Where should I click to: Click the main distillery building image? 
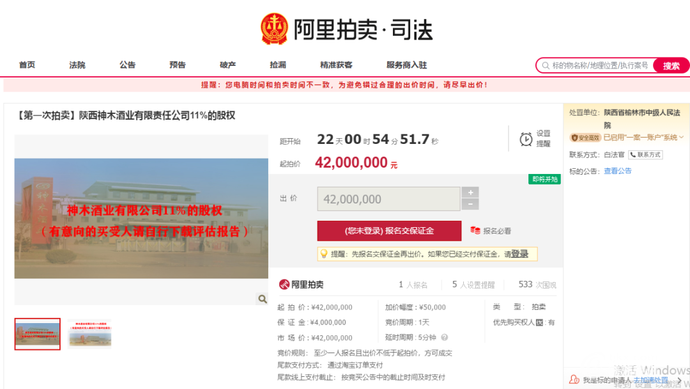(141, 218)
